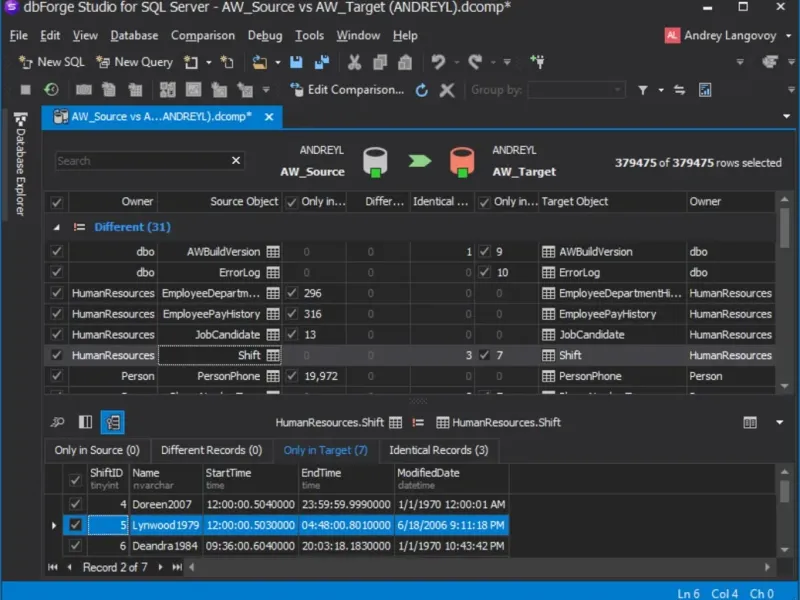800x600 pixels.
Task: Click the Save icon in the toolbar
Action: tap(297, 62)
